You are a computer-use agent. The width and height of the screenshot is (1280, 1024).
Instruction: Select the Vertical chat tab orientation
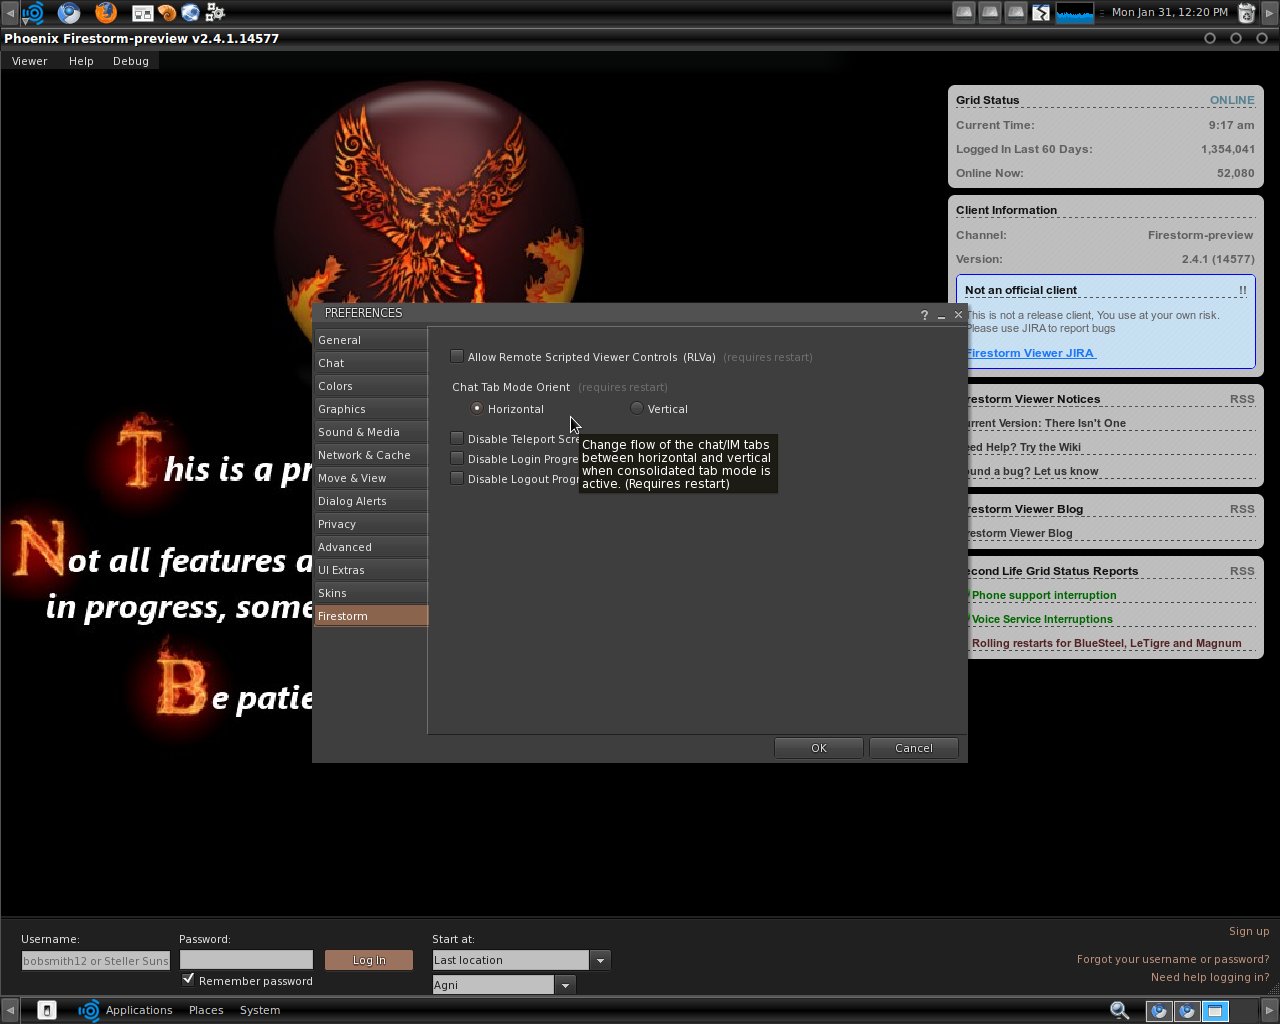click(x=637, y=408)
